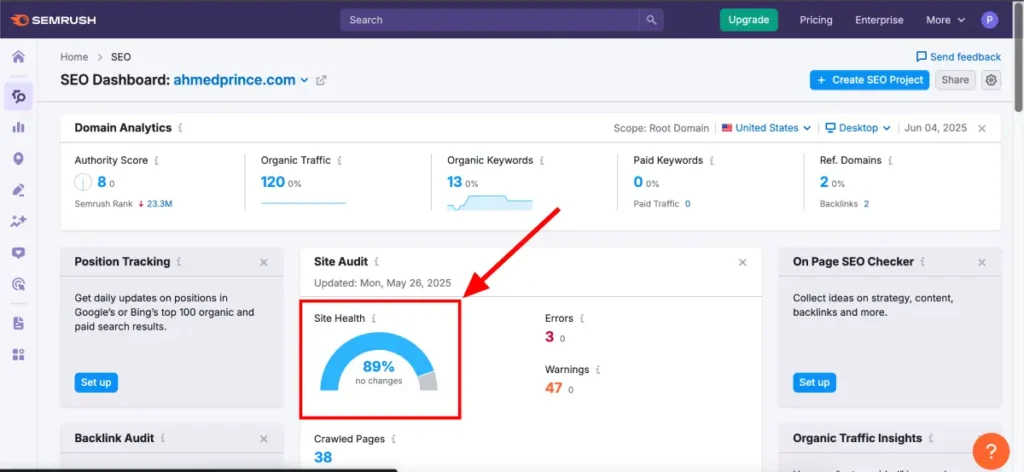Click the Upgrade button
The height and width of the screenshot is (472, 1024).
coord(748,20)
